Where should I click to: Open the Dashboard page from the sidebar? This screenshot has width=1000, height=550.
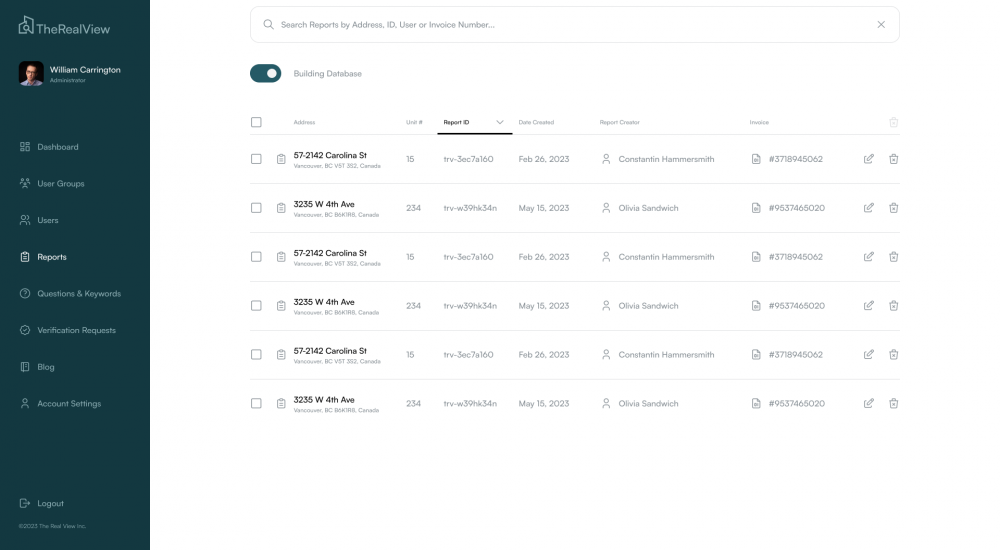(57, 147)
